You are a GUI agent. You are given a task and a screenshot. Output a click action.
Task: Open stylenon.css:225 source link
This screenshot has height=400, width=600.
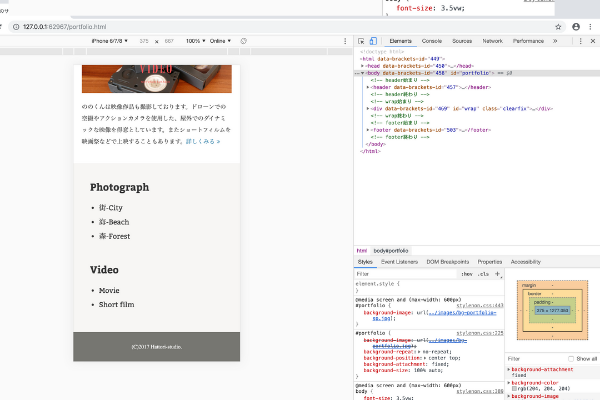coord(480,333)
